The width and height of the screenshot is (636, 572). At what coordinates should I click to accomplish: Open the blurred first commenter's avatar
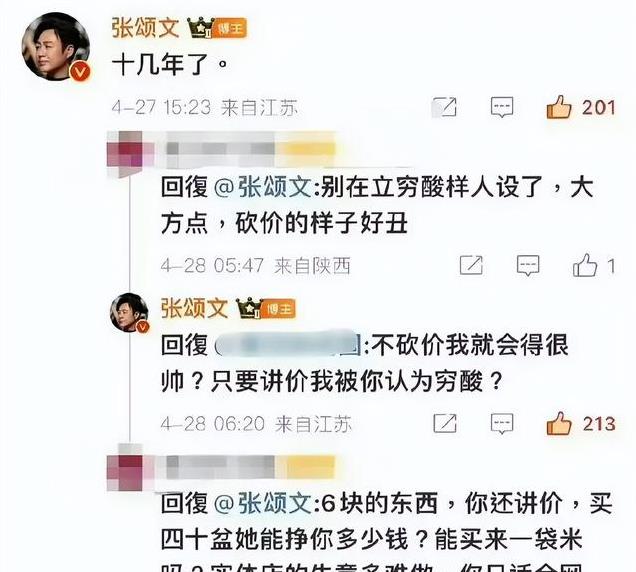(x=125, y=148)
